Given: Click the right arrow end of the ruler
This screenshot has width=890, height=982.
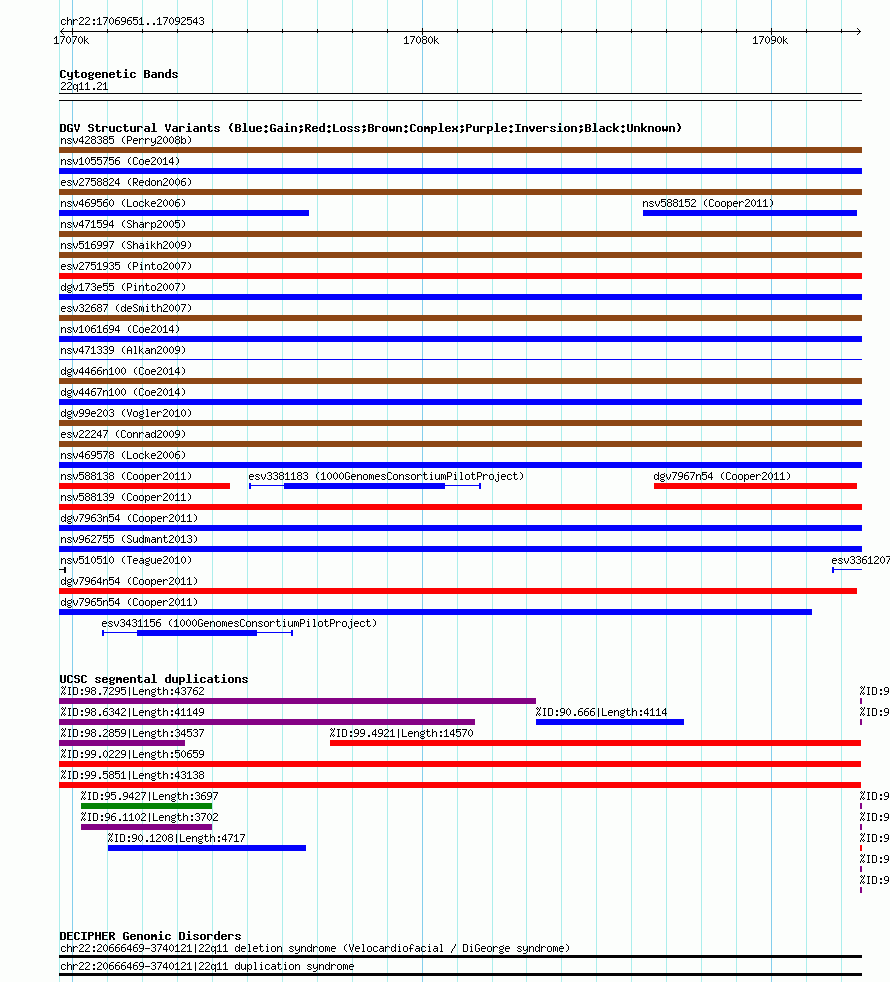Looking at the screenshot, I should click(858, 31).
